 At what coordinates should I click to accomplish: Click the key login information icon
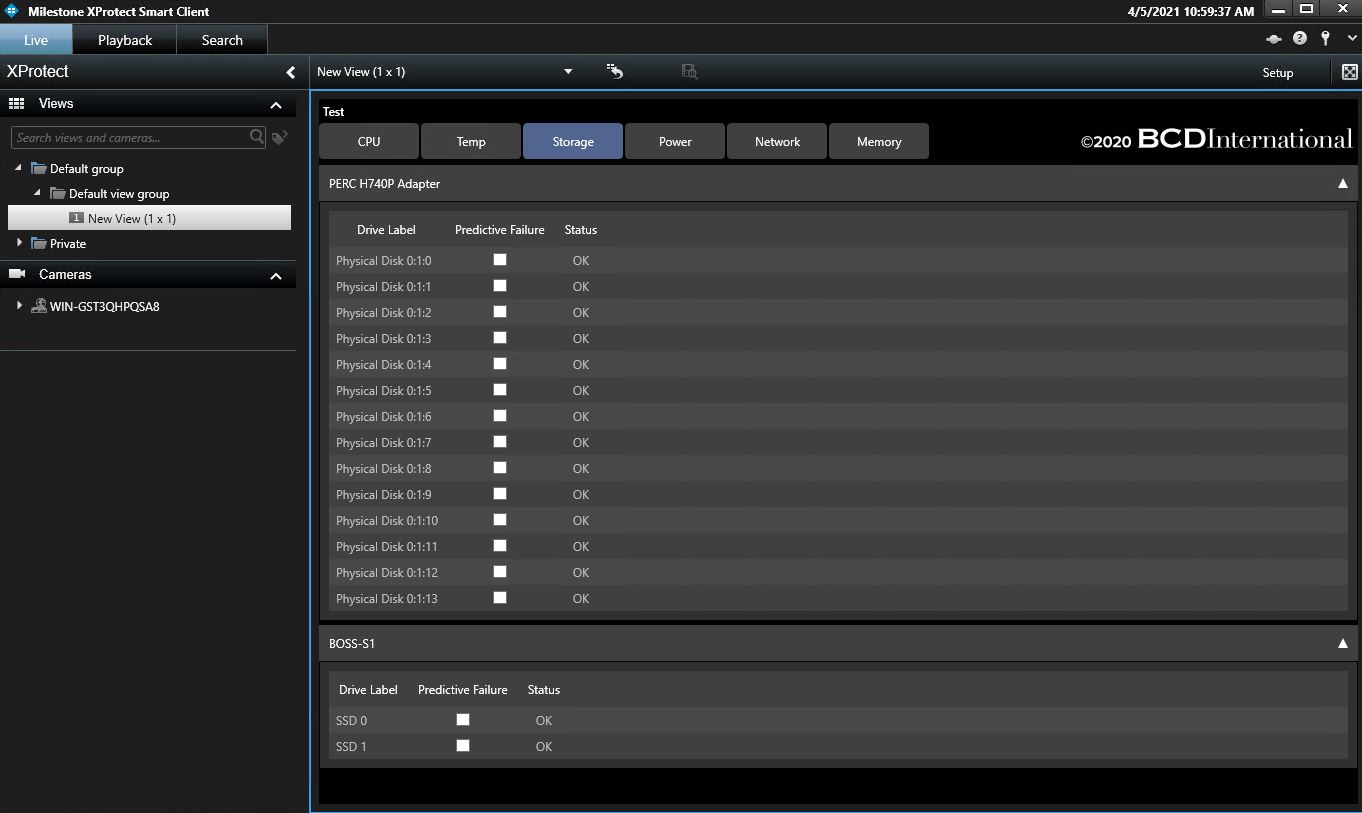click(x=1325, y=39)
